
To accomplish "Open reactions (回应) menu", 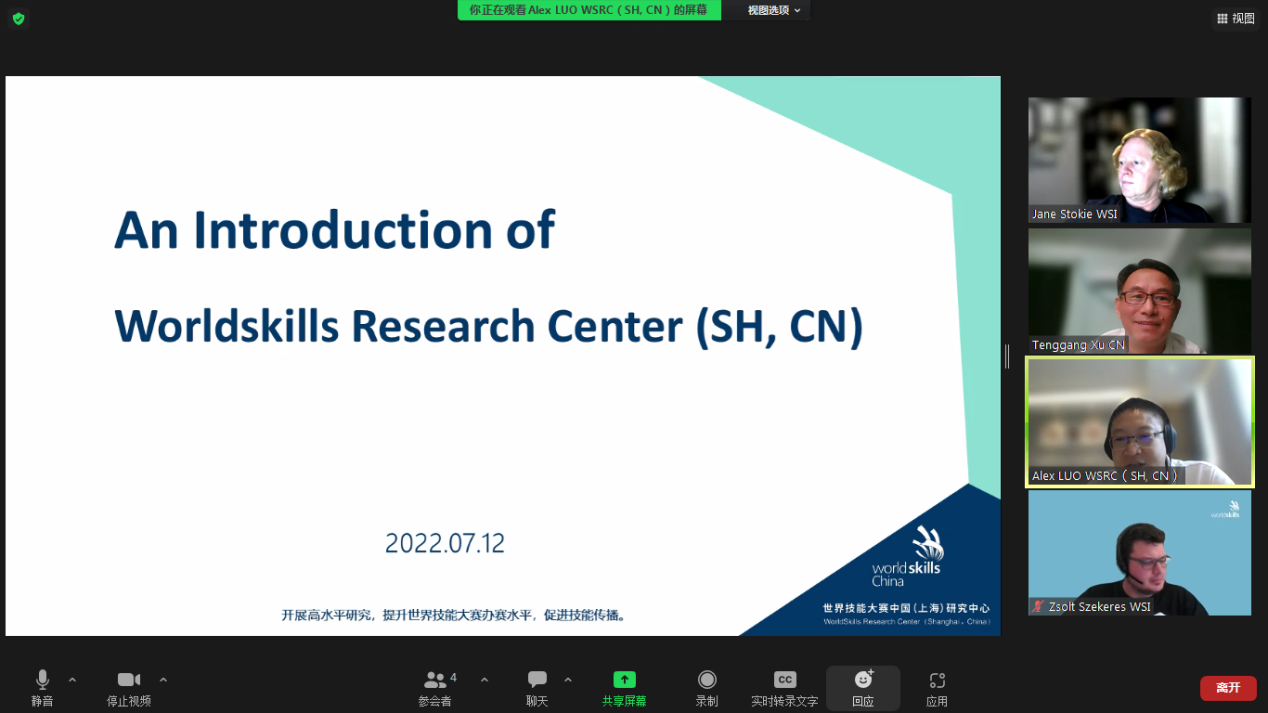I will click(x=863, y=687).
